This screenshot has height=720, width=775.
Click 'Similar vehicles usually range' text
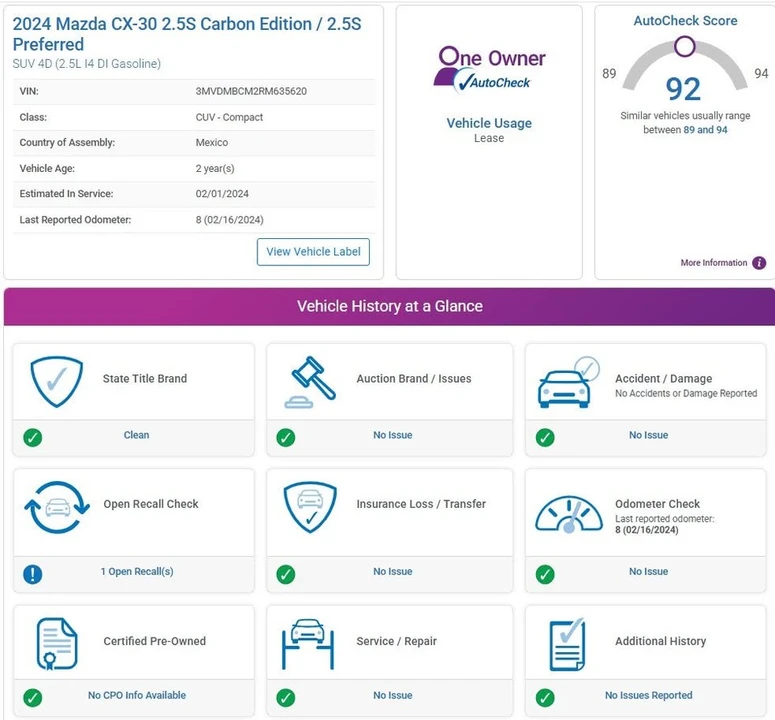685,116
